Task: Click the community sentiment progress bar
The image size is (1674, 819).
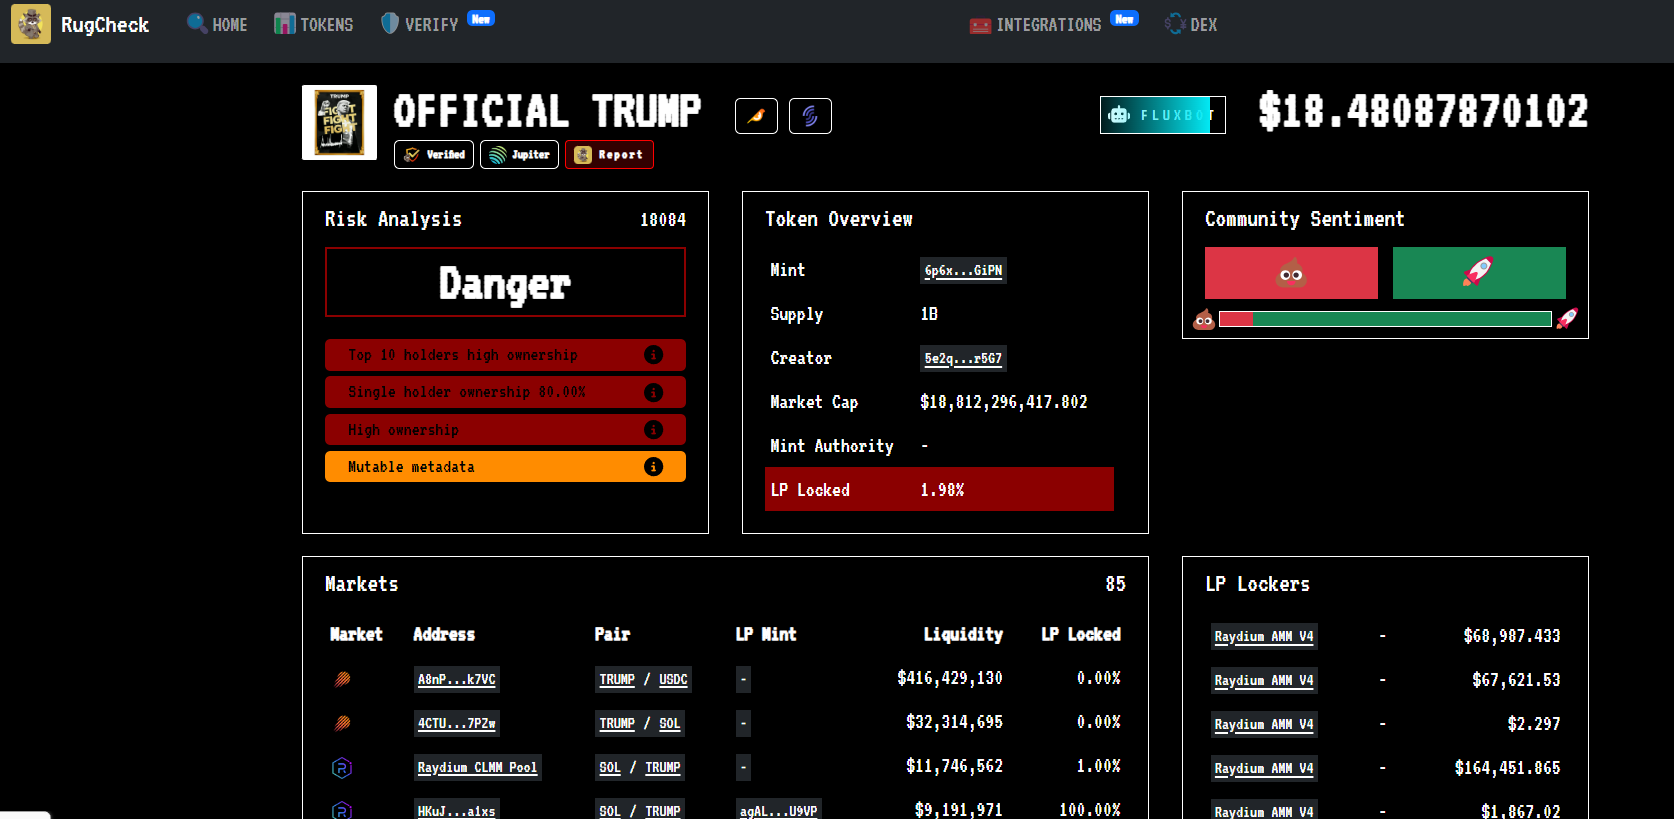Action: pyautogui.click(x=1385, y=319)
